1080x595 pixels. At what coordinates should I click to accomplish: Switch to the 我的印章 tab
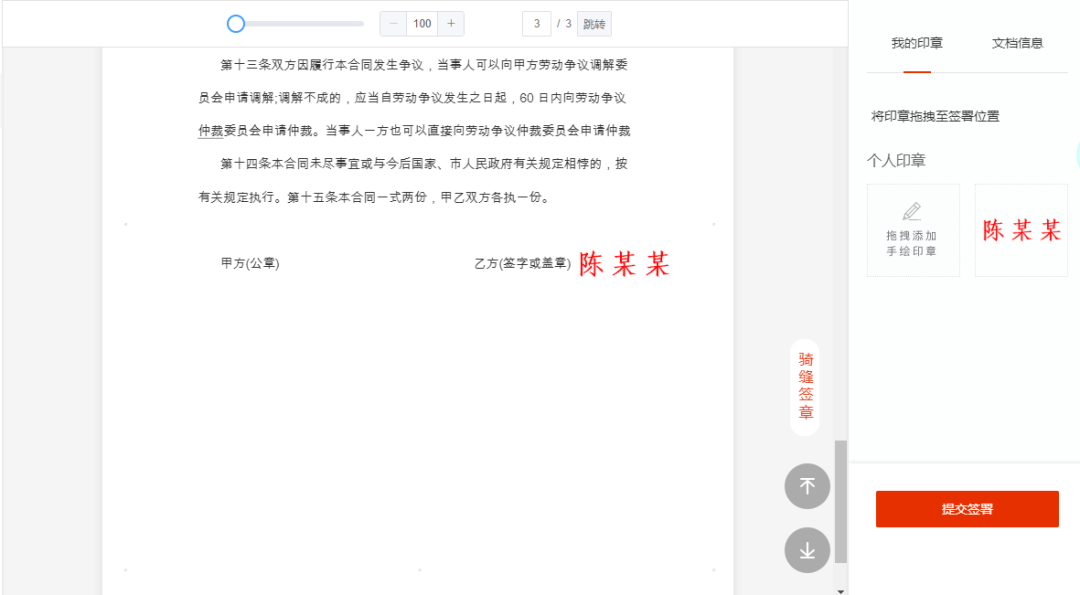[x=916, y=43]
